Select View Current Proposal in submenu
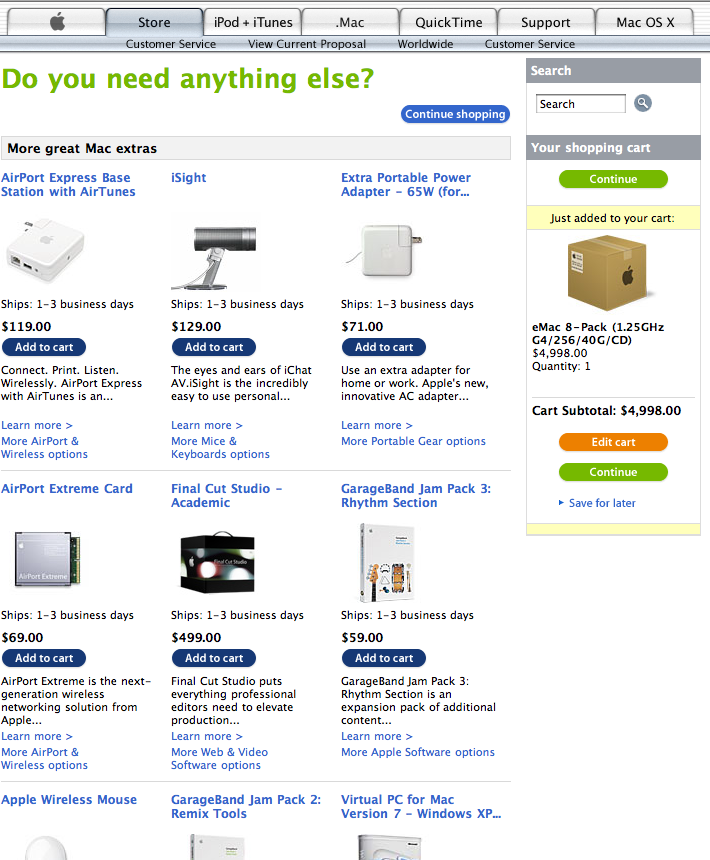 [x=306, y=44]
